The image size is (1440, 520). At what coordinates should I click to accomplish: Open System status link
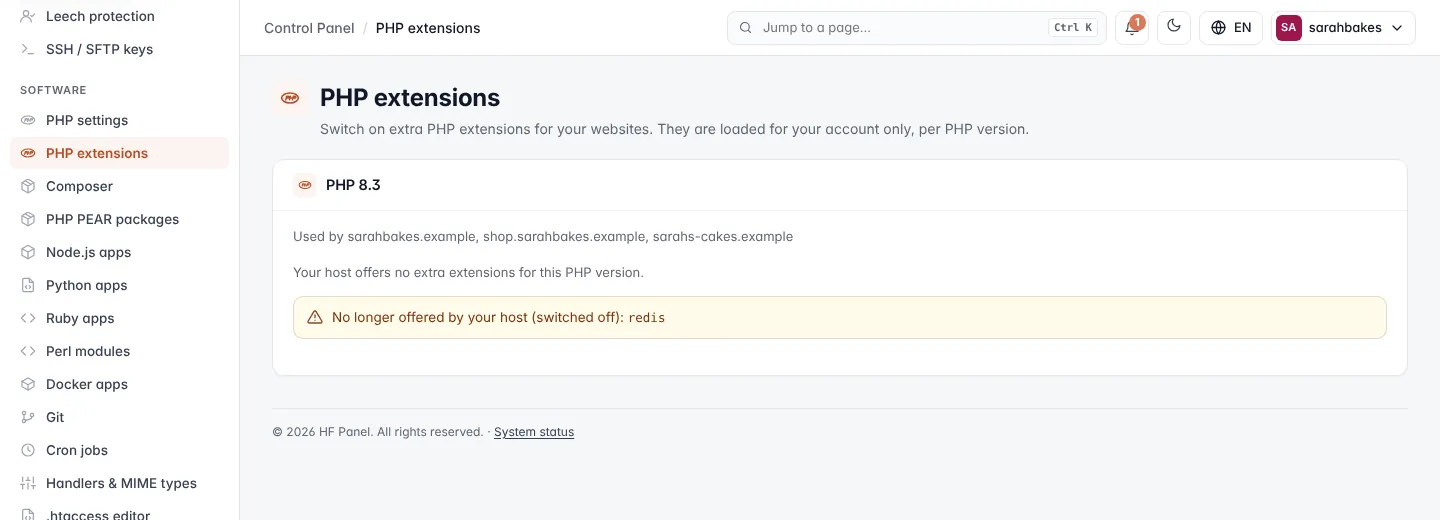(534, 432)
